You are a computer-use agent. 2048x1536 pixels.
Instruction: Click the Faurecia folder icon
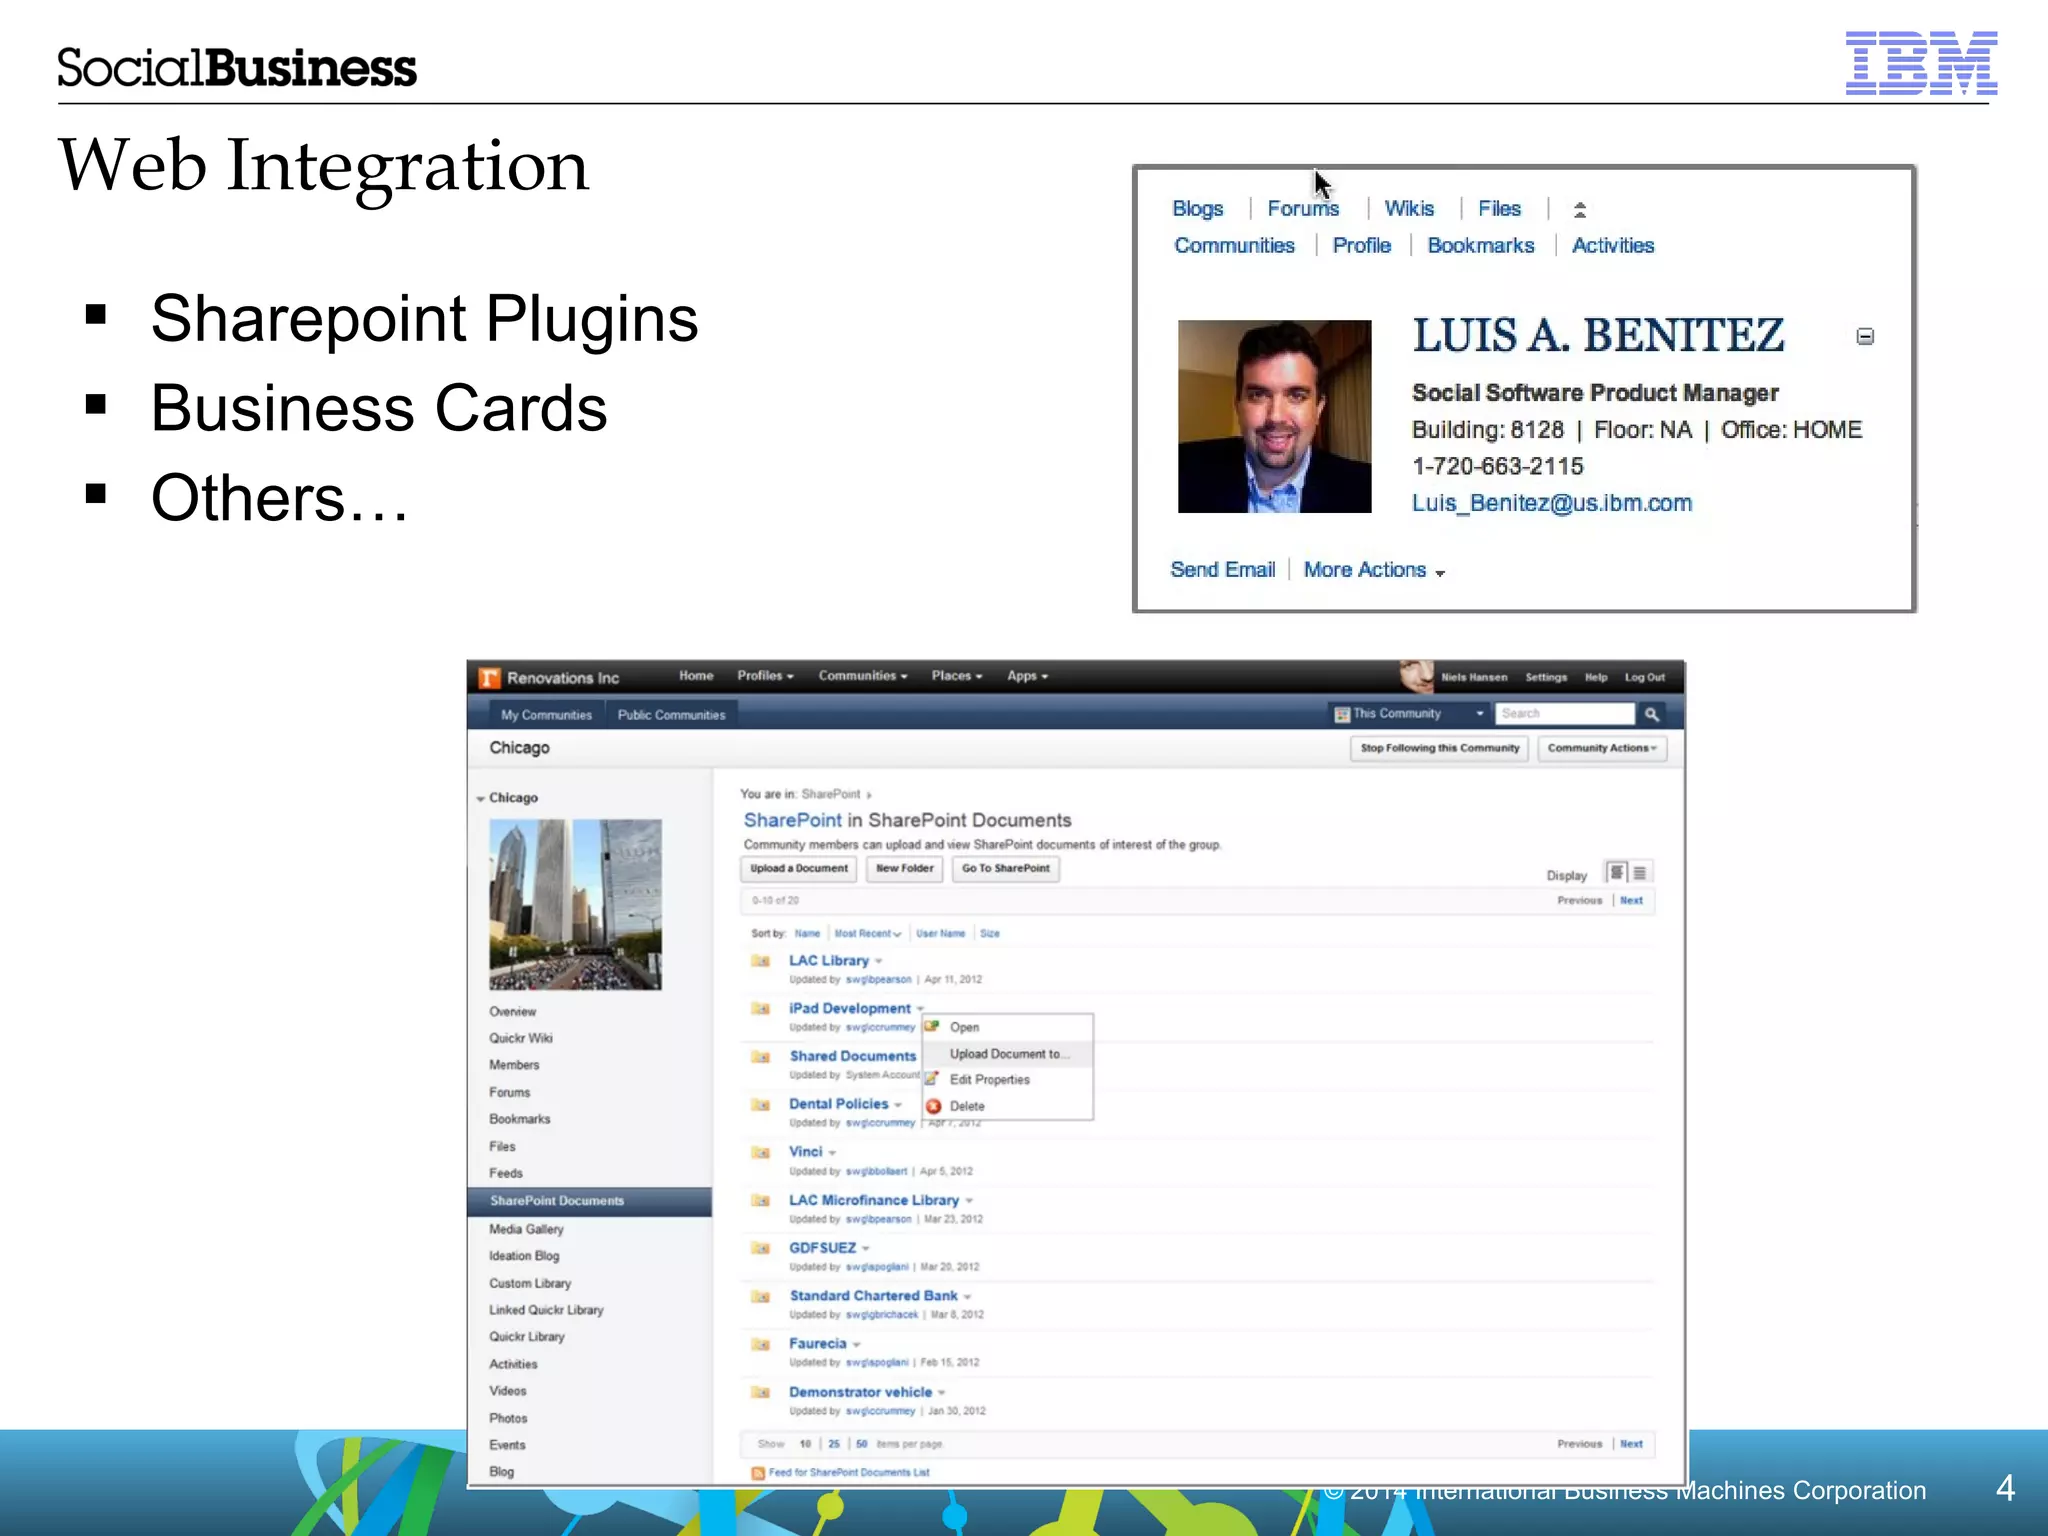pyautogui.click(x=761, y=1344)
